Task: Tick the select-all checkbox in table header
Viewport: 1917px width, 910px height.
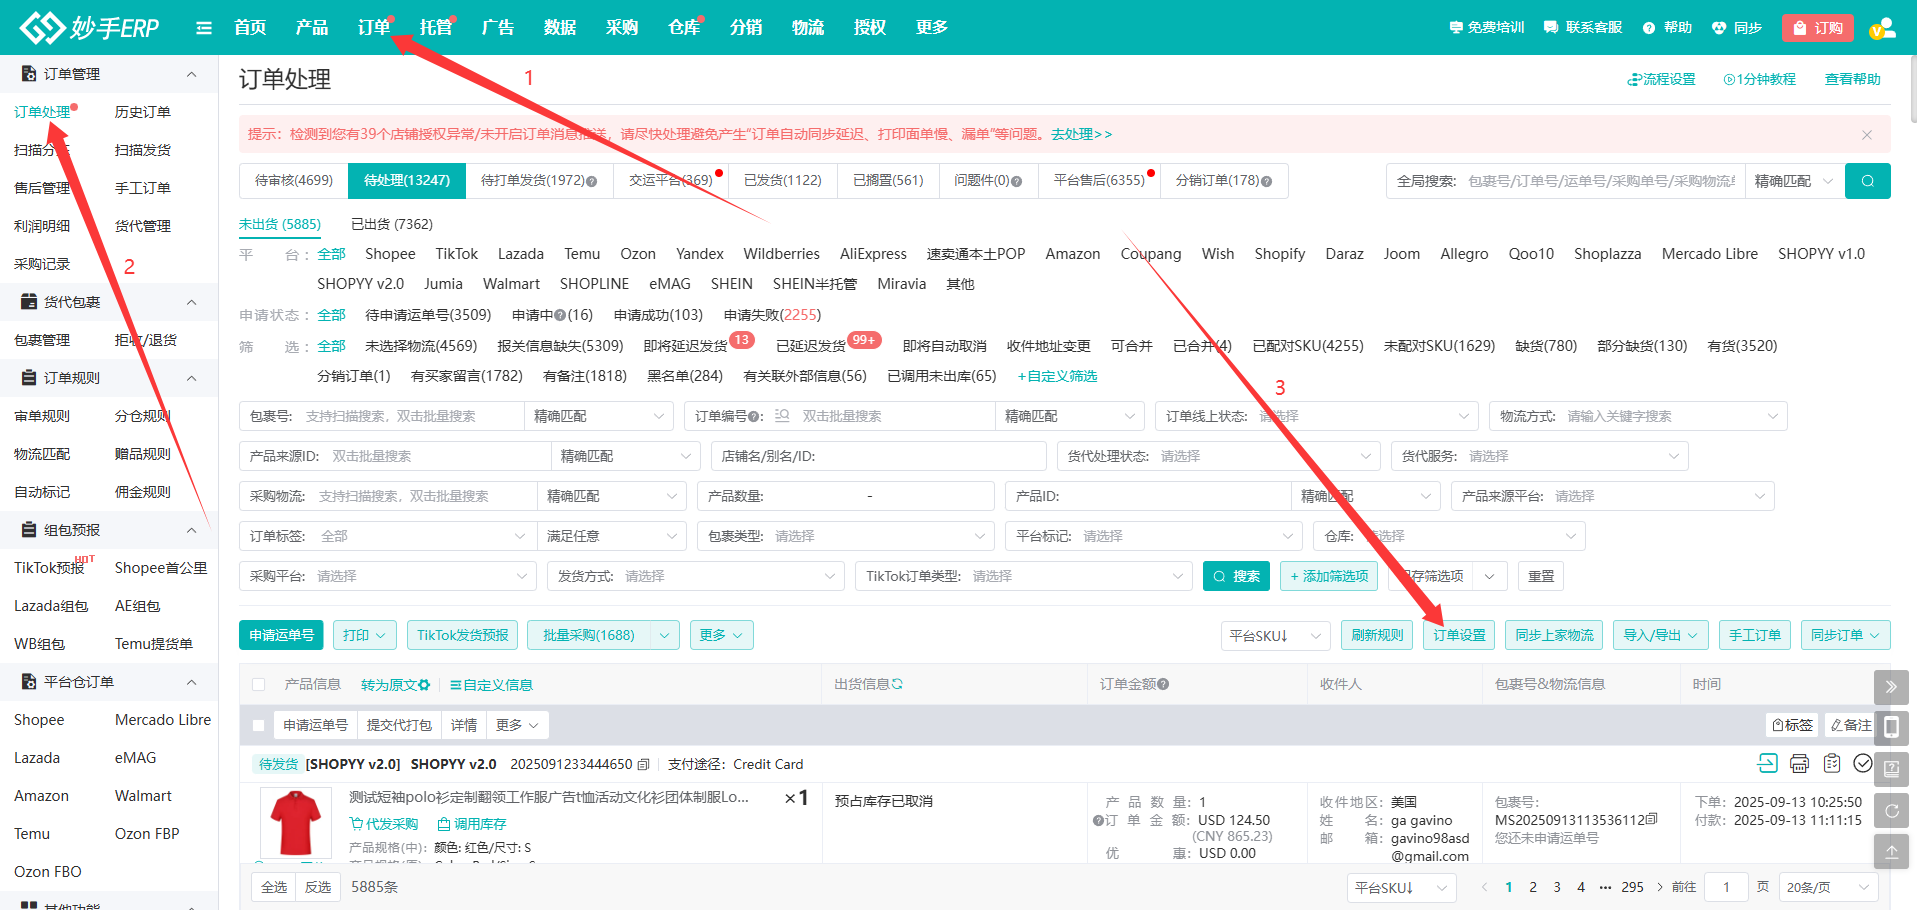Action: pyautogui.click(x=259, y=685)
